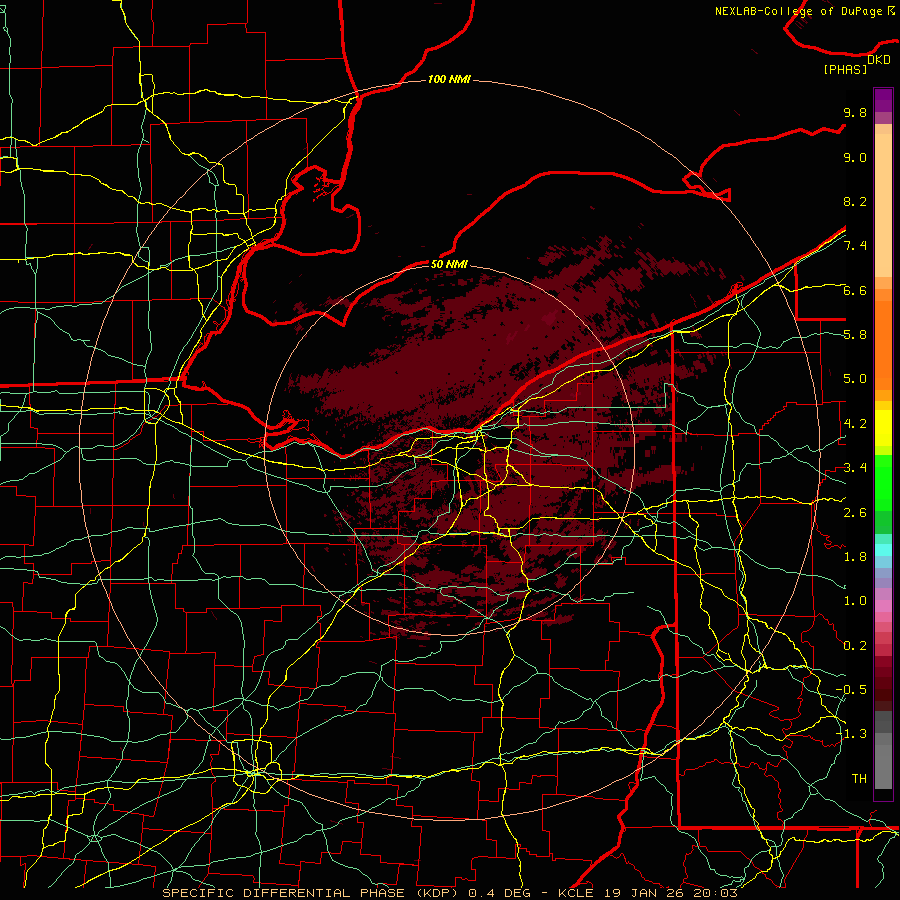Click the 5.8 legend value

pos(855,335)
